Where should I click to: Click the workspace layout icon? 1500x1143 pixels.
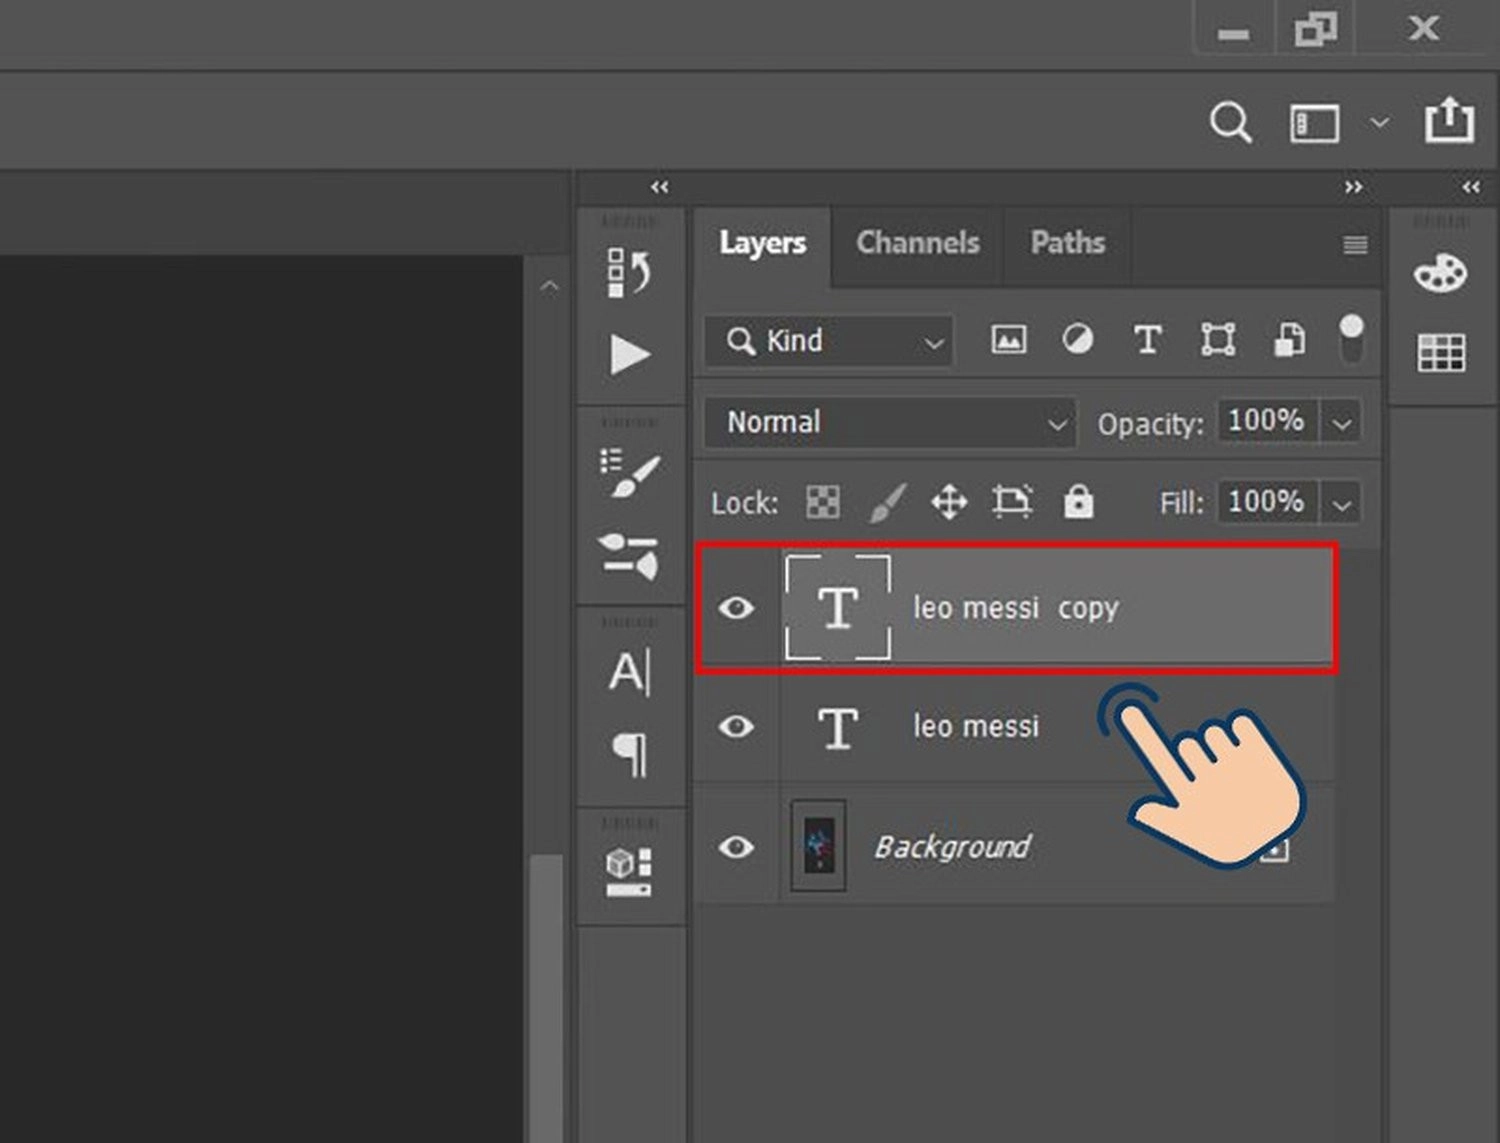coord(1314,124)
